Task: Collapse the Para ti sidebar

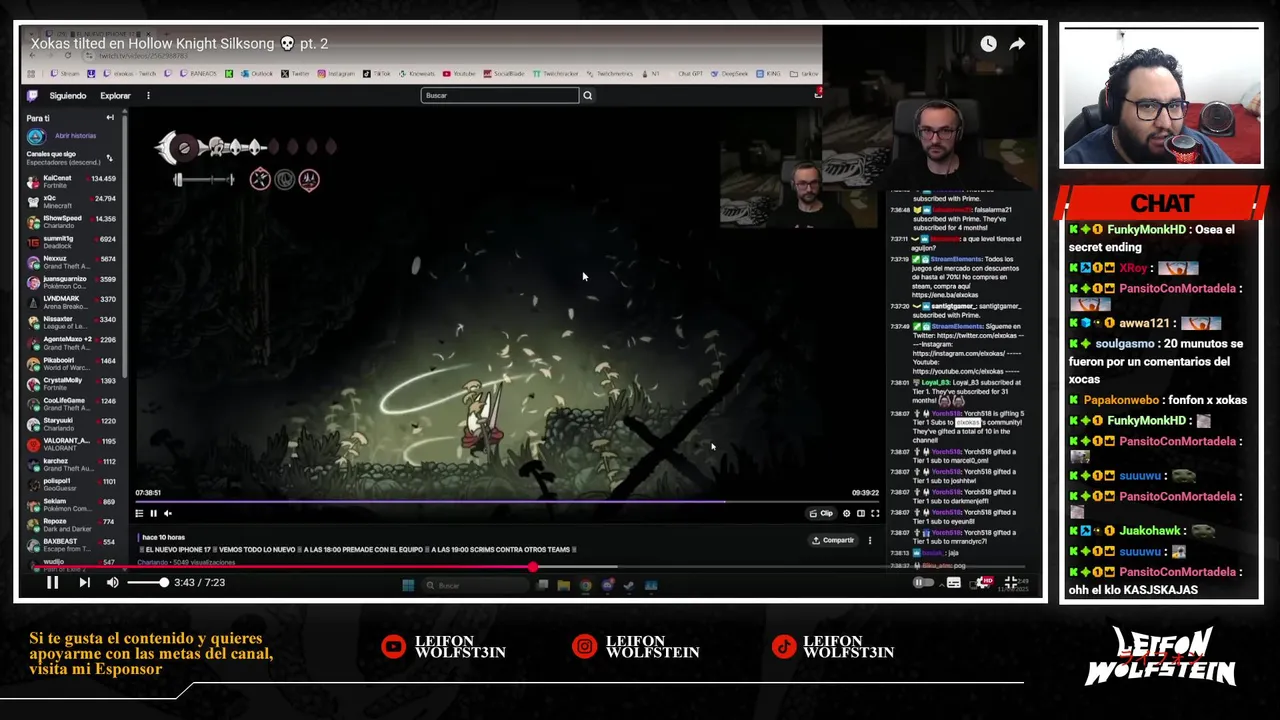Action: (x=110, y=118)
